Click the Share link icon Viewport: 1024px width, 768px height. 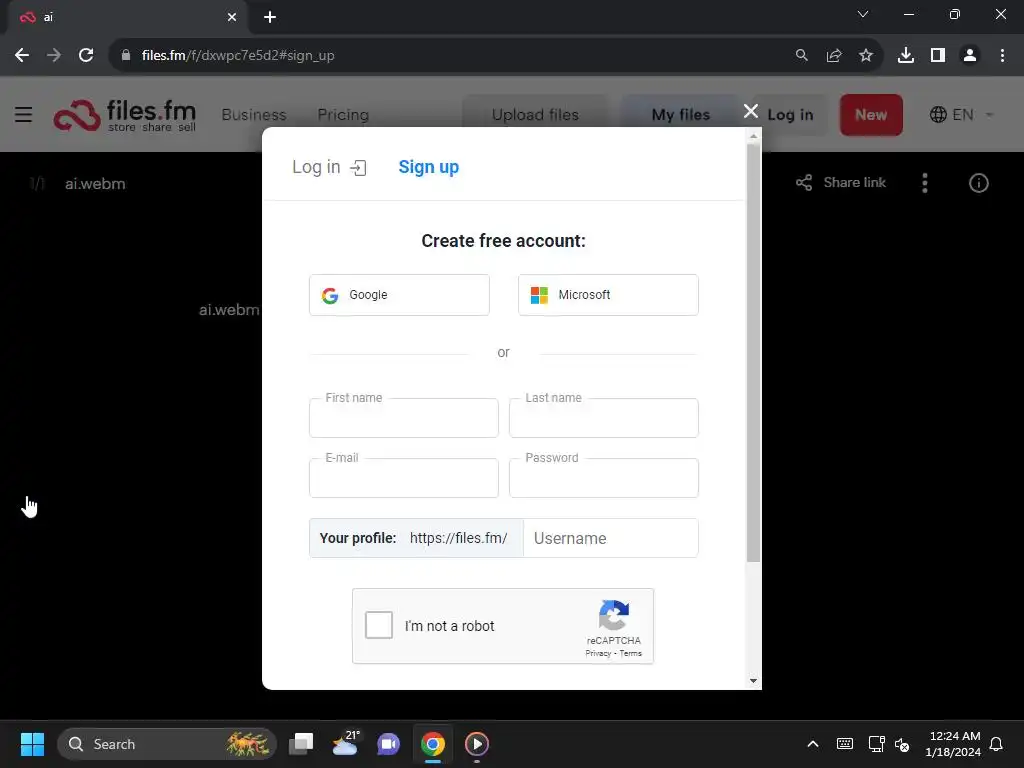pos(804,183)
